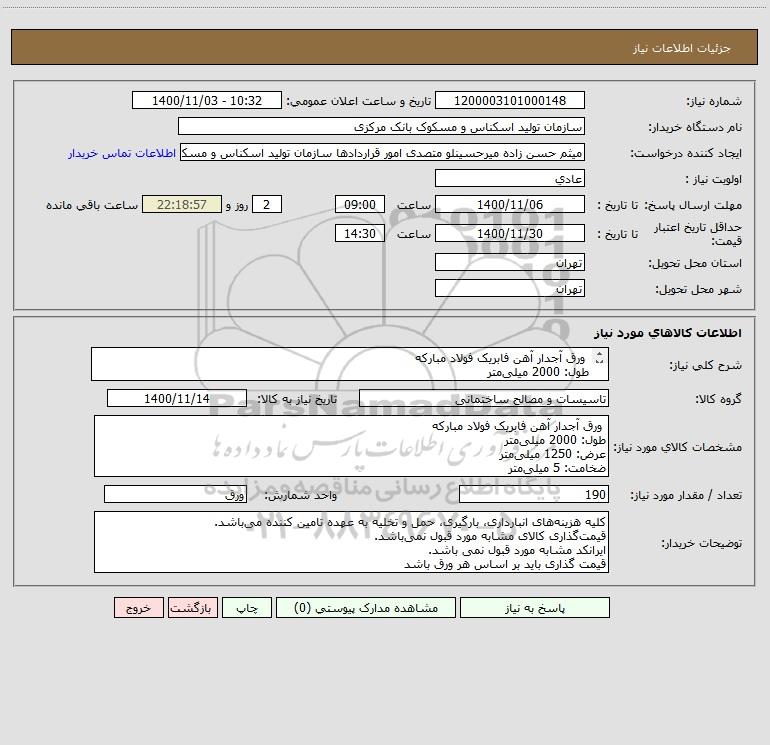
Task: Click the پاسخ به نیاز button
Action: [x=535, y=607]
